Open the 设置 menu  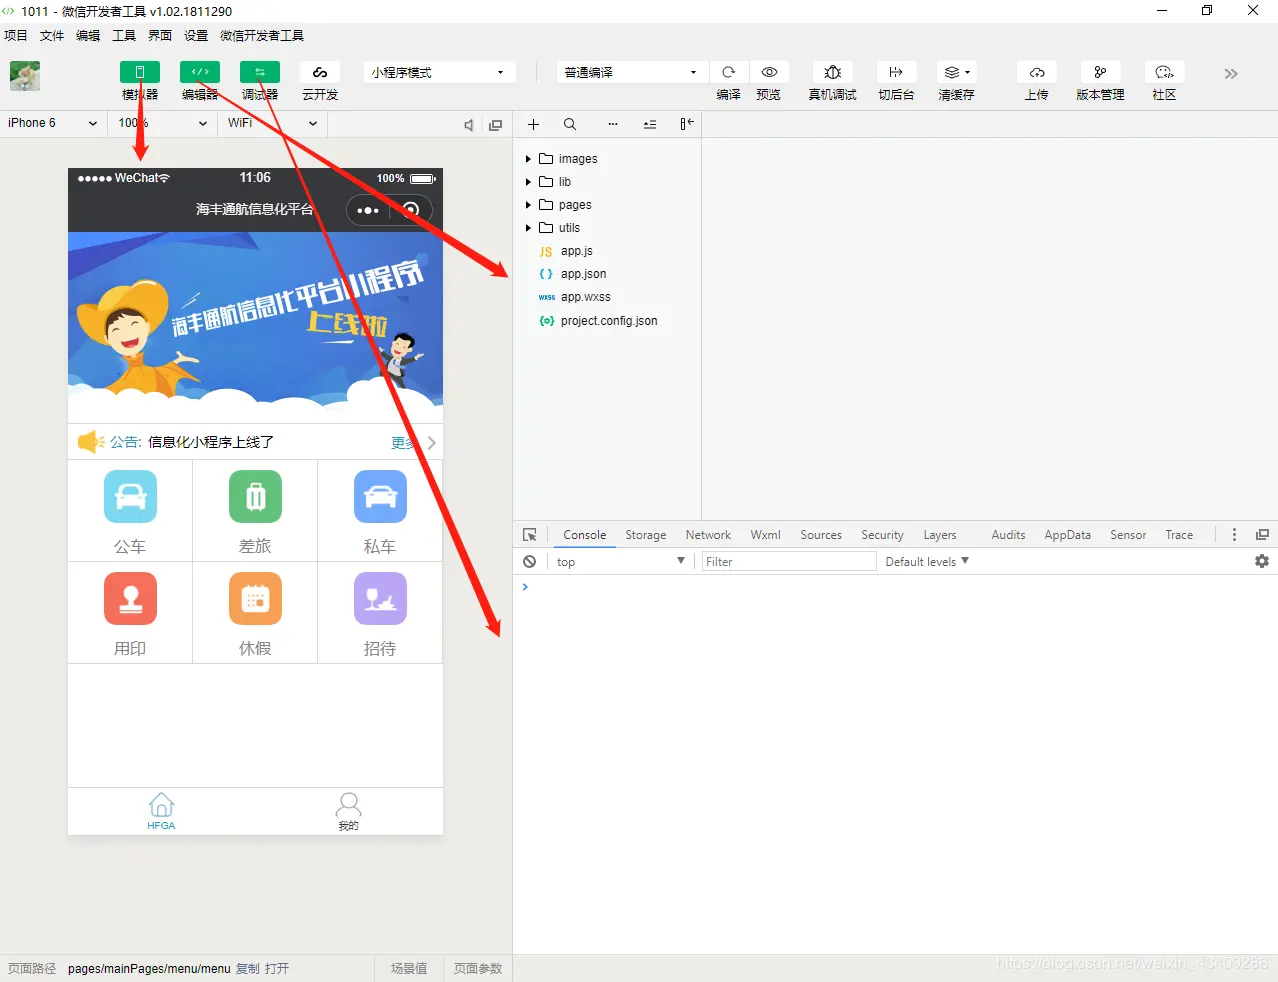coord(196,35)
